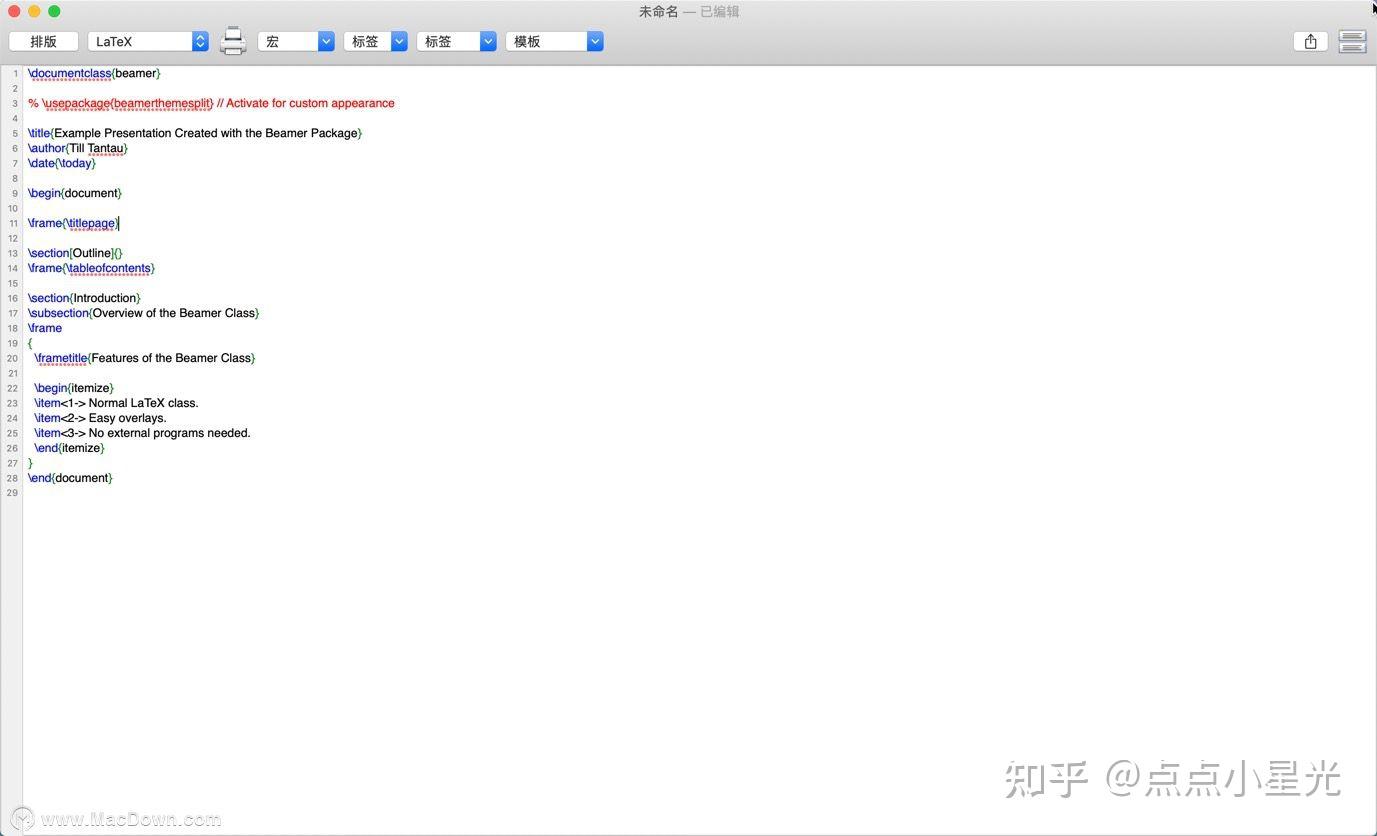Open the 模板 templates dropdown
Viewport: 1377px width, 836px height.
pyautogui.click(x=555, y=41)
